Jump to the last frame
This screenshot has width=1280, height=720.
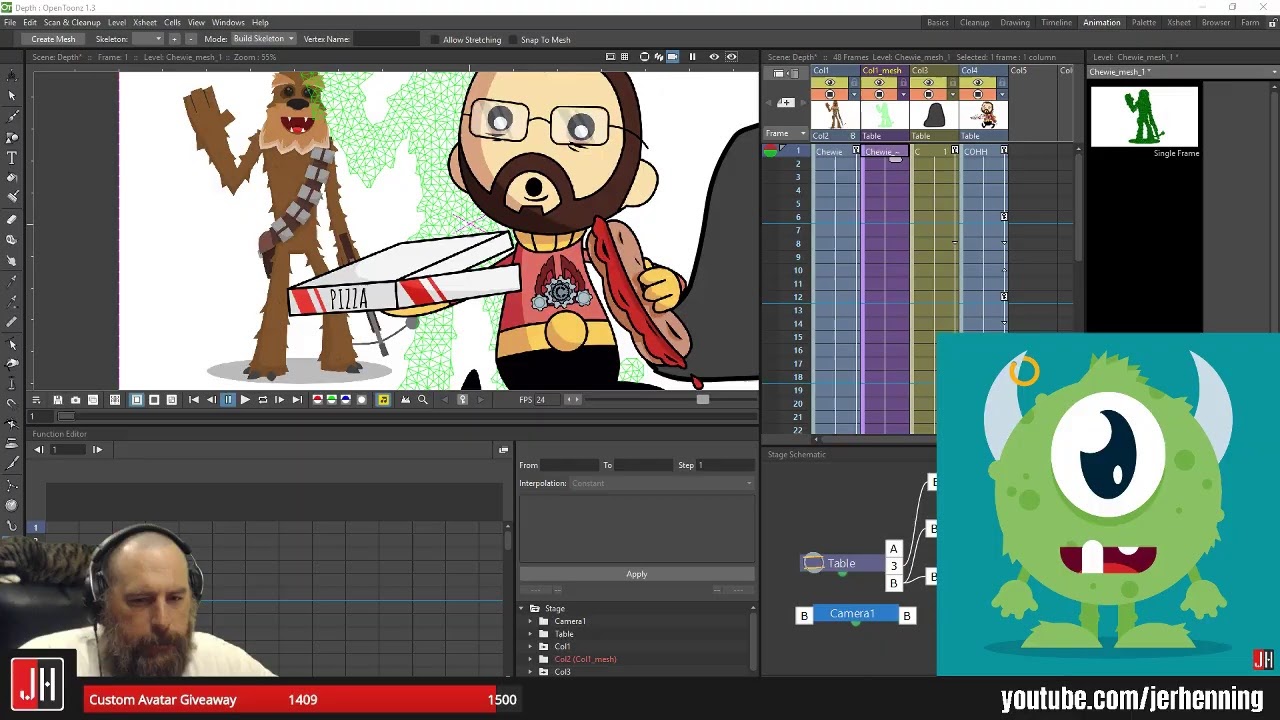click(x=297, y=400)
